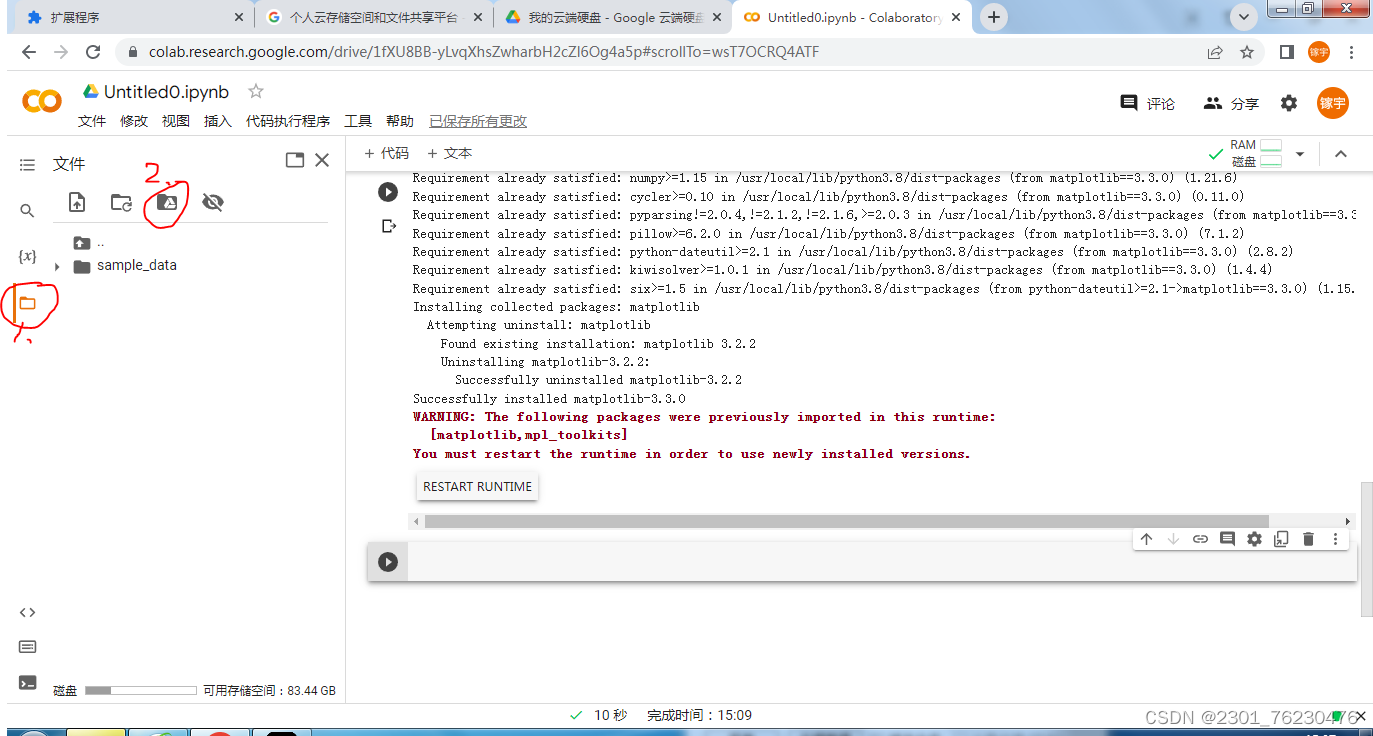Add a comment to the selected cell
Viewport: 1373px width, 736px height.
(x=1227, y=538)
